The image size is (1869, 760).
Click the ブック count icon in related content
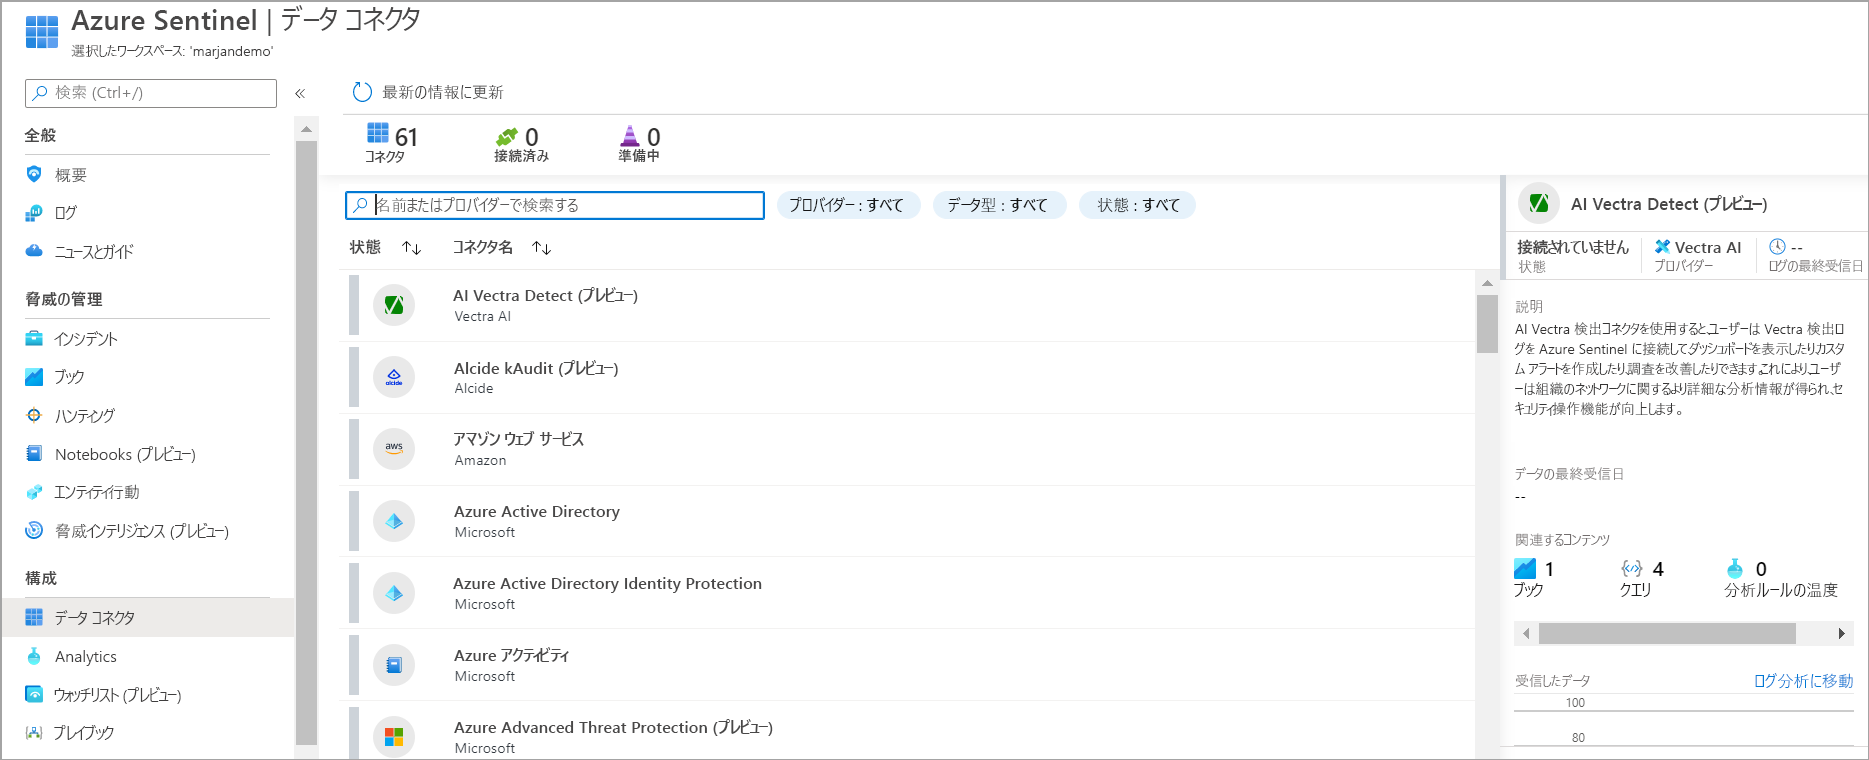(1525, 568)
